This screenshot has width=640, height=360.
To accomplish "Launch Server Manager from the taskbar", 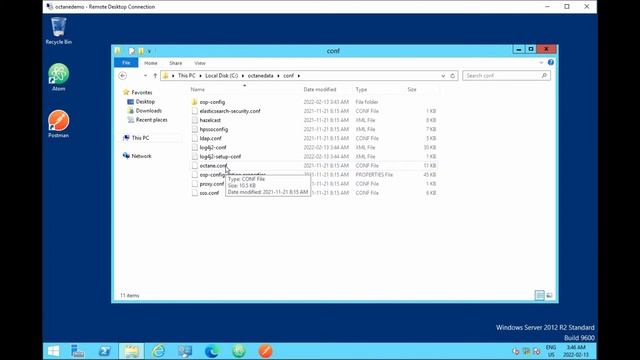I will [x=78, y=351].
